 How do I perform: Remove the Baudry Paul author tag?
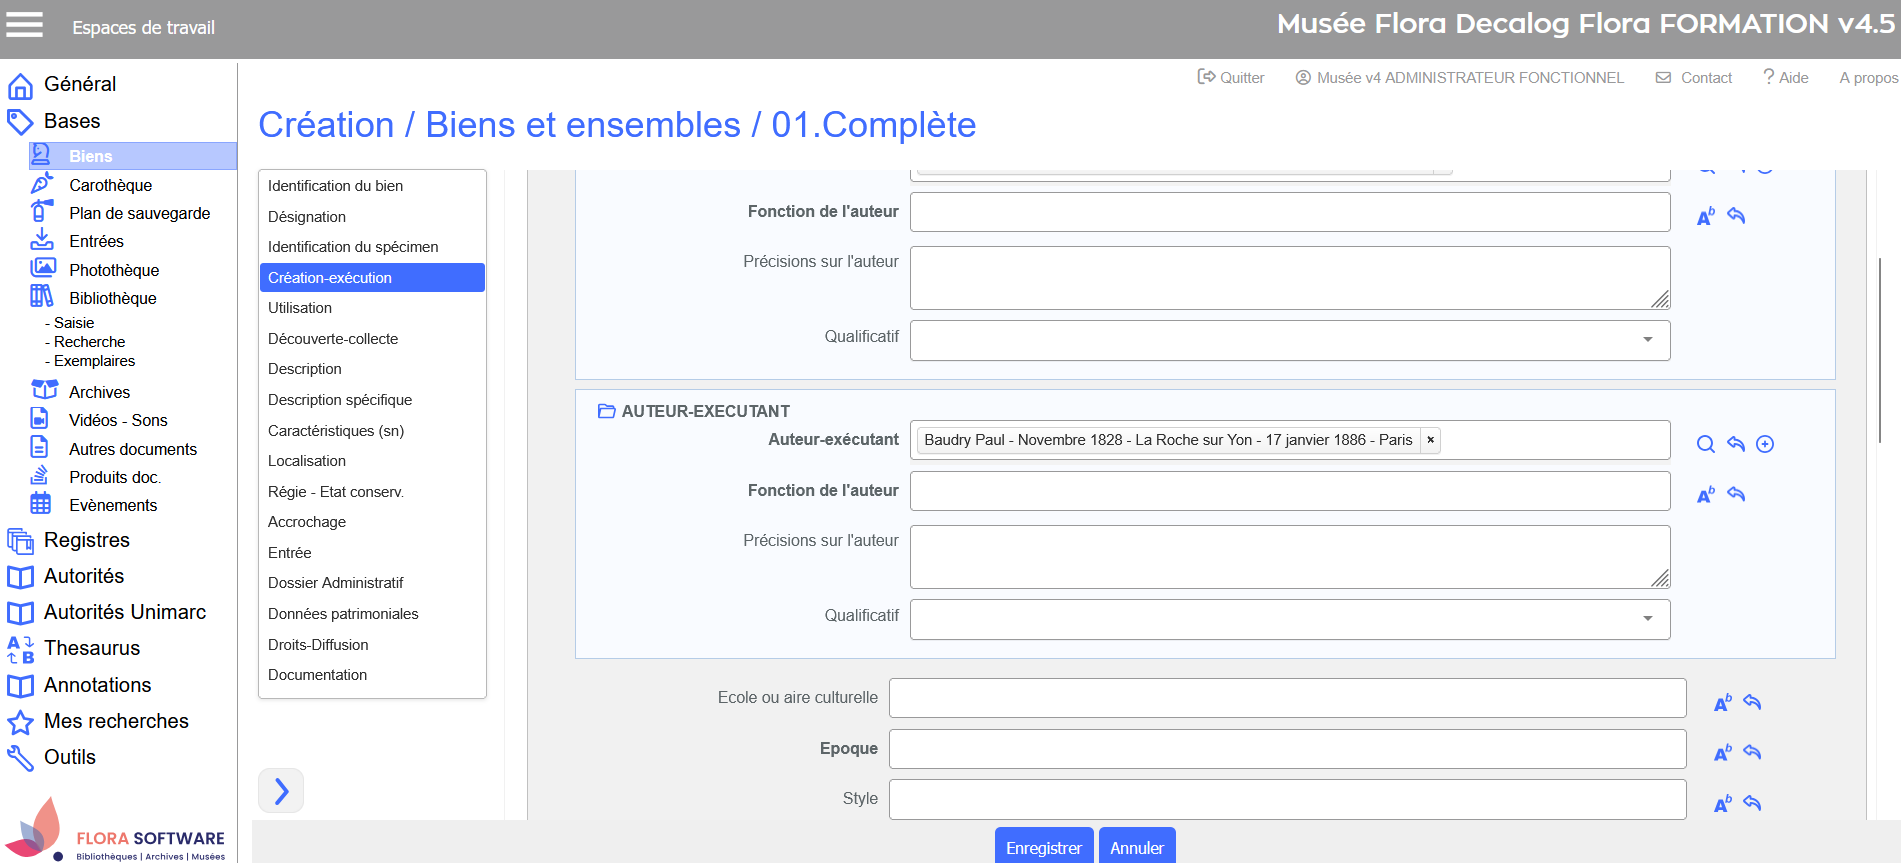tap(1430, 440)
